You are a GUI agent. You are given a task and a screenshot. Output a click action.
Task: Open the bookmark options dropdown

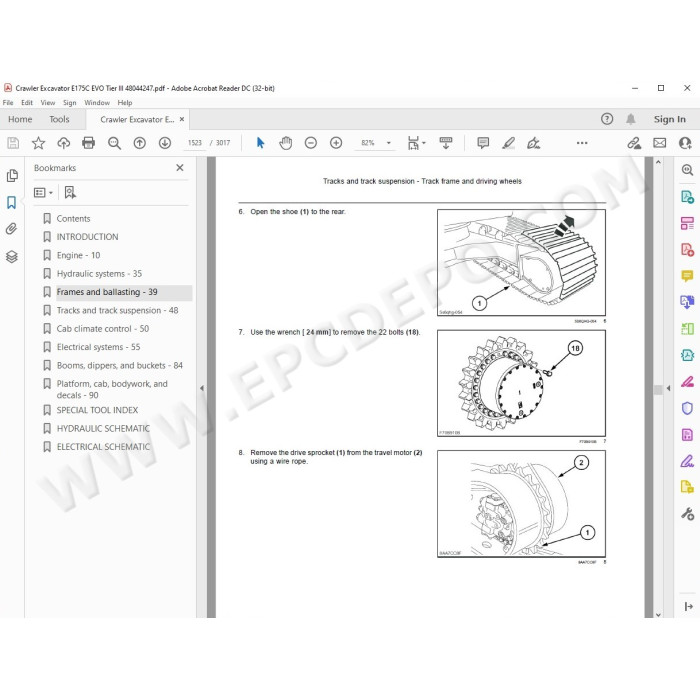click(x=43, y=192)
